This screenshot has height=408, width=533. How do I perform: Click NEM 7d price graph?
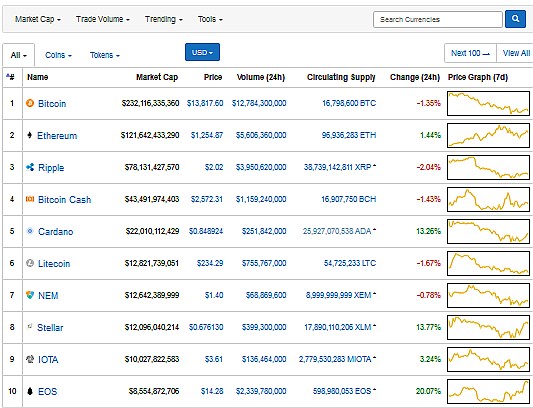click(x=488, y=295)
